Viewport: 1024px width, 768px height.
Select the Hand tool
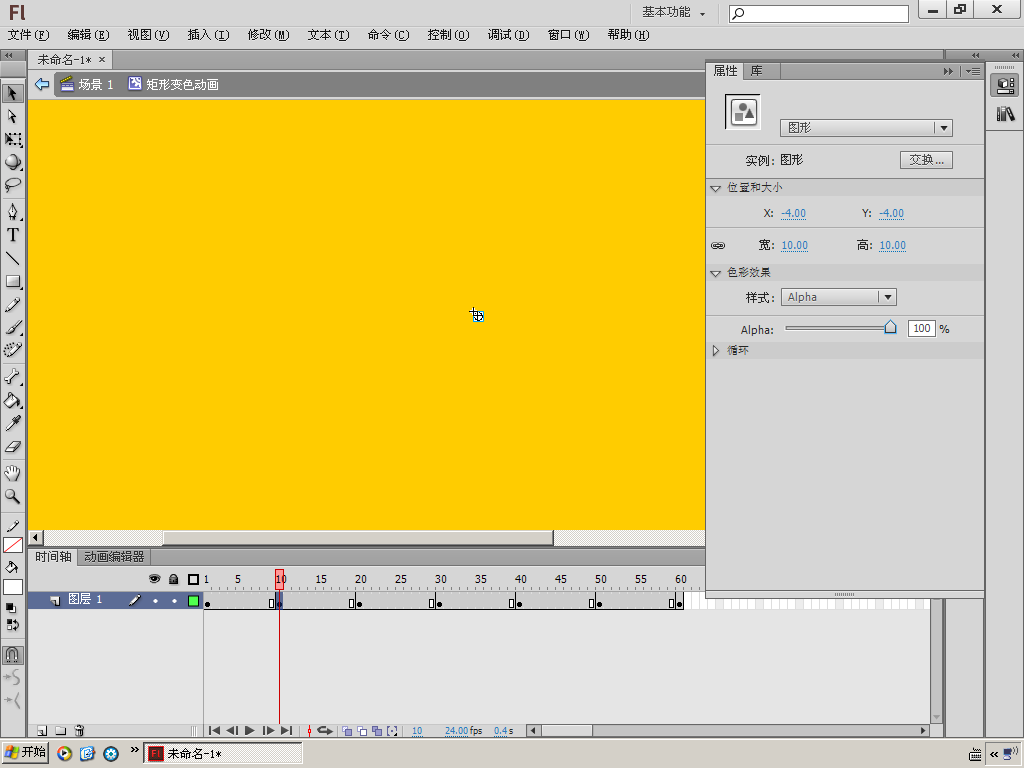pos(13,472)
